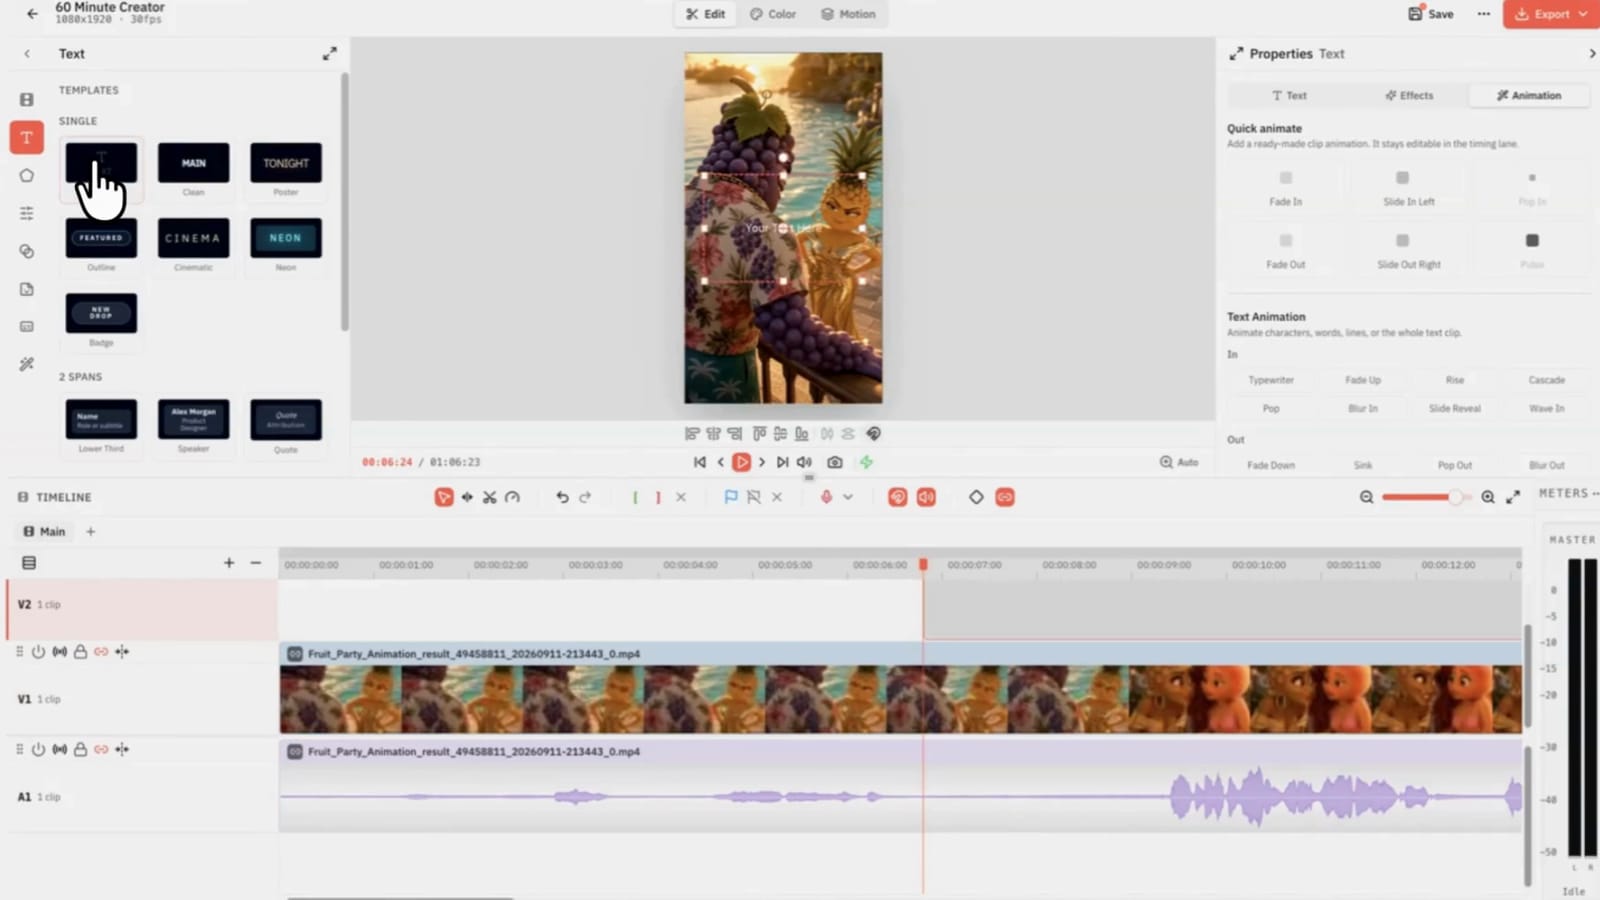The image size is (1600, 900).
Task: Click the speed gauge icon in timeline toolbar
Action: point(512,497)
